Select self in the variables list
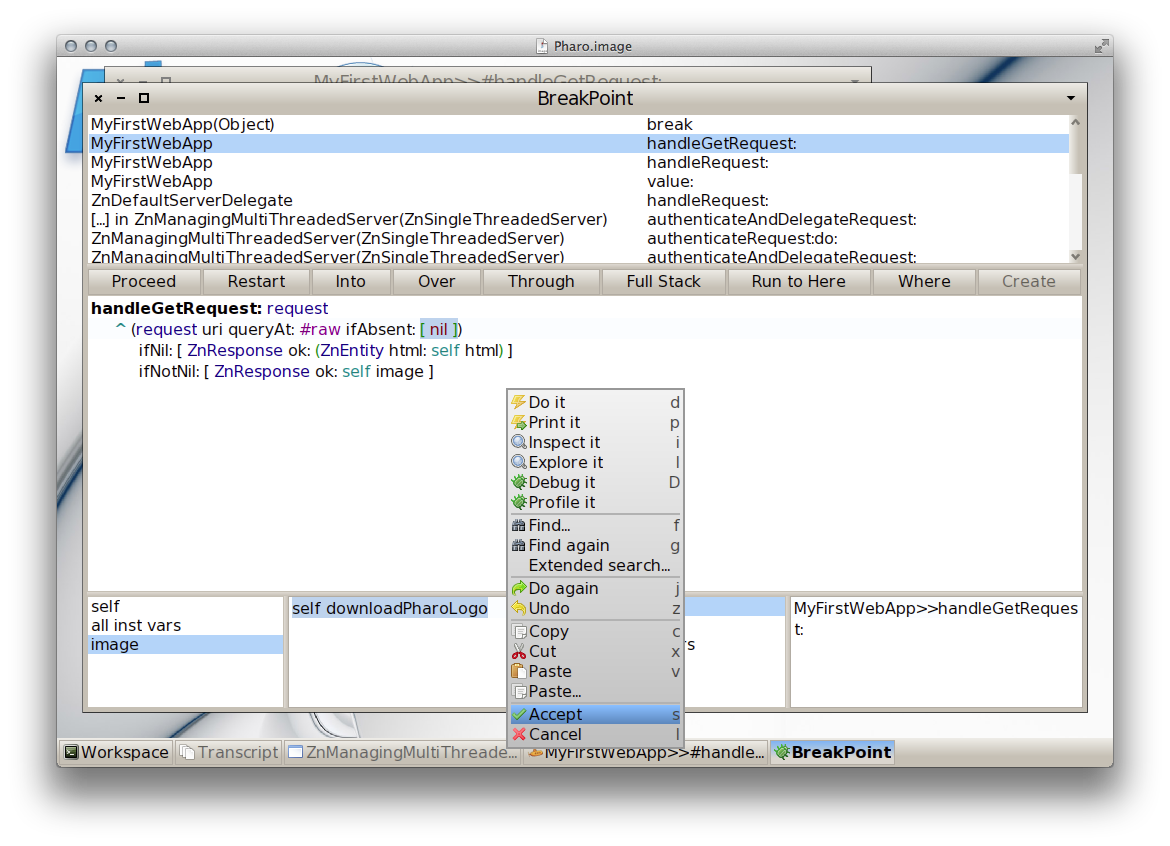 tap(186, 607)
